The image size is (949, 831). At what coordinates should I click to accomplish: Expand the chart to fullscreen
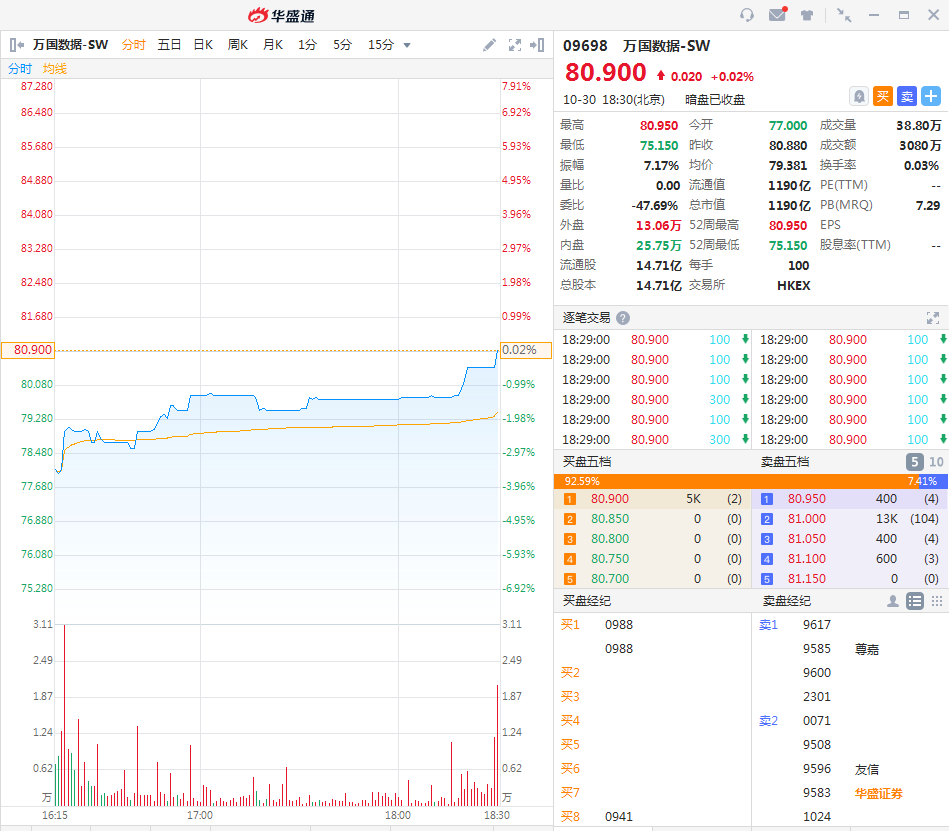click(x=514, y=45)
